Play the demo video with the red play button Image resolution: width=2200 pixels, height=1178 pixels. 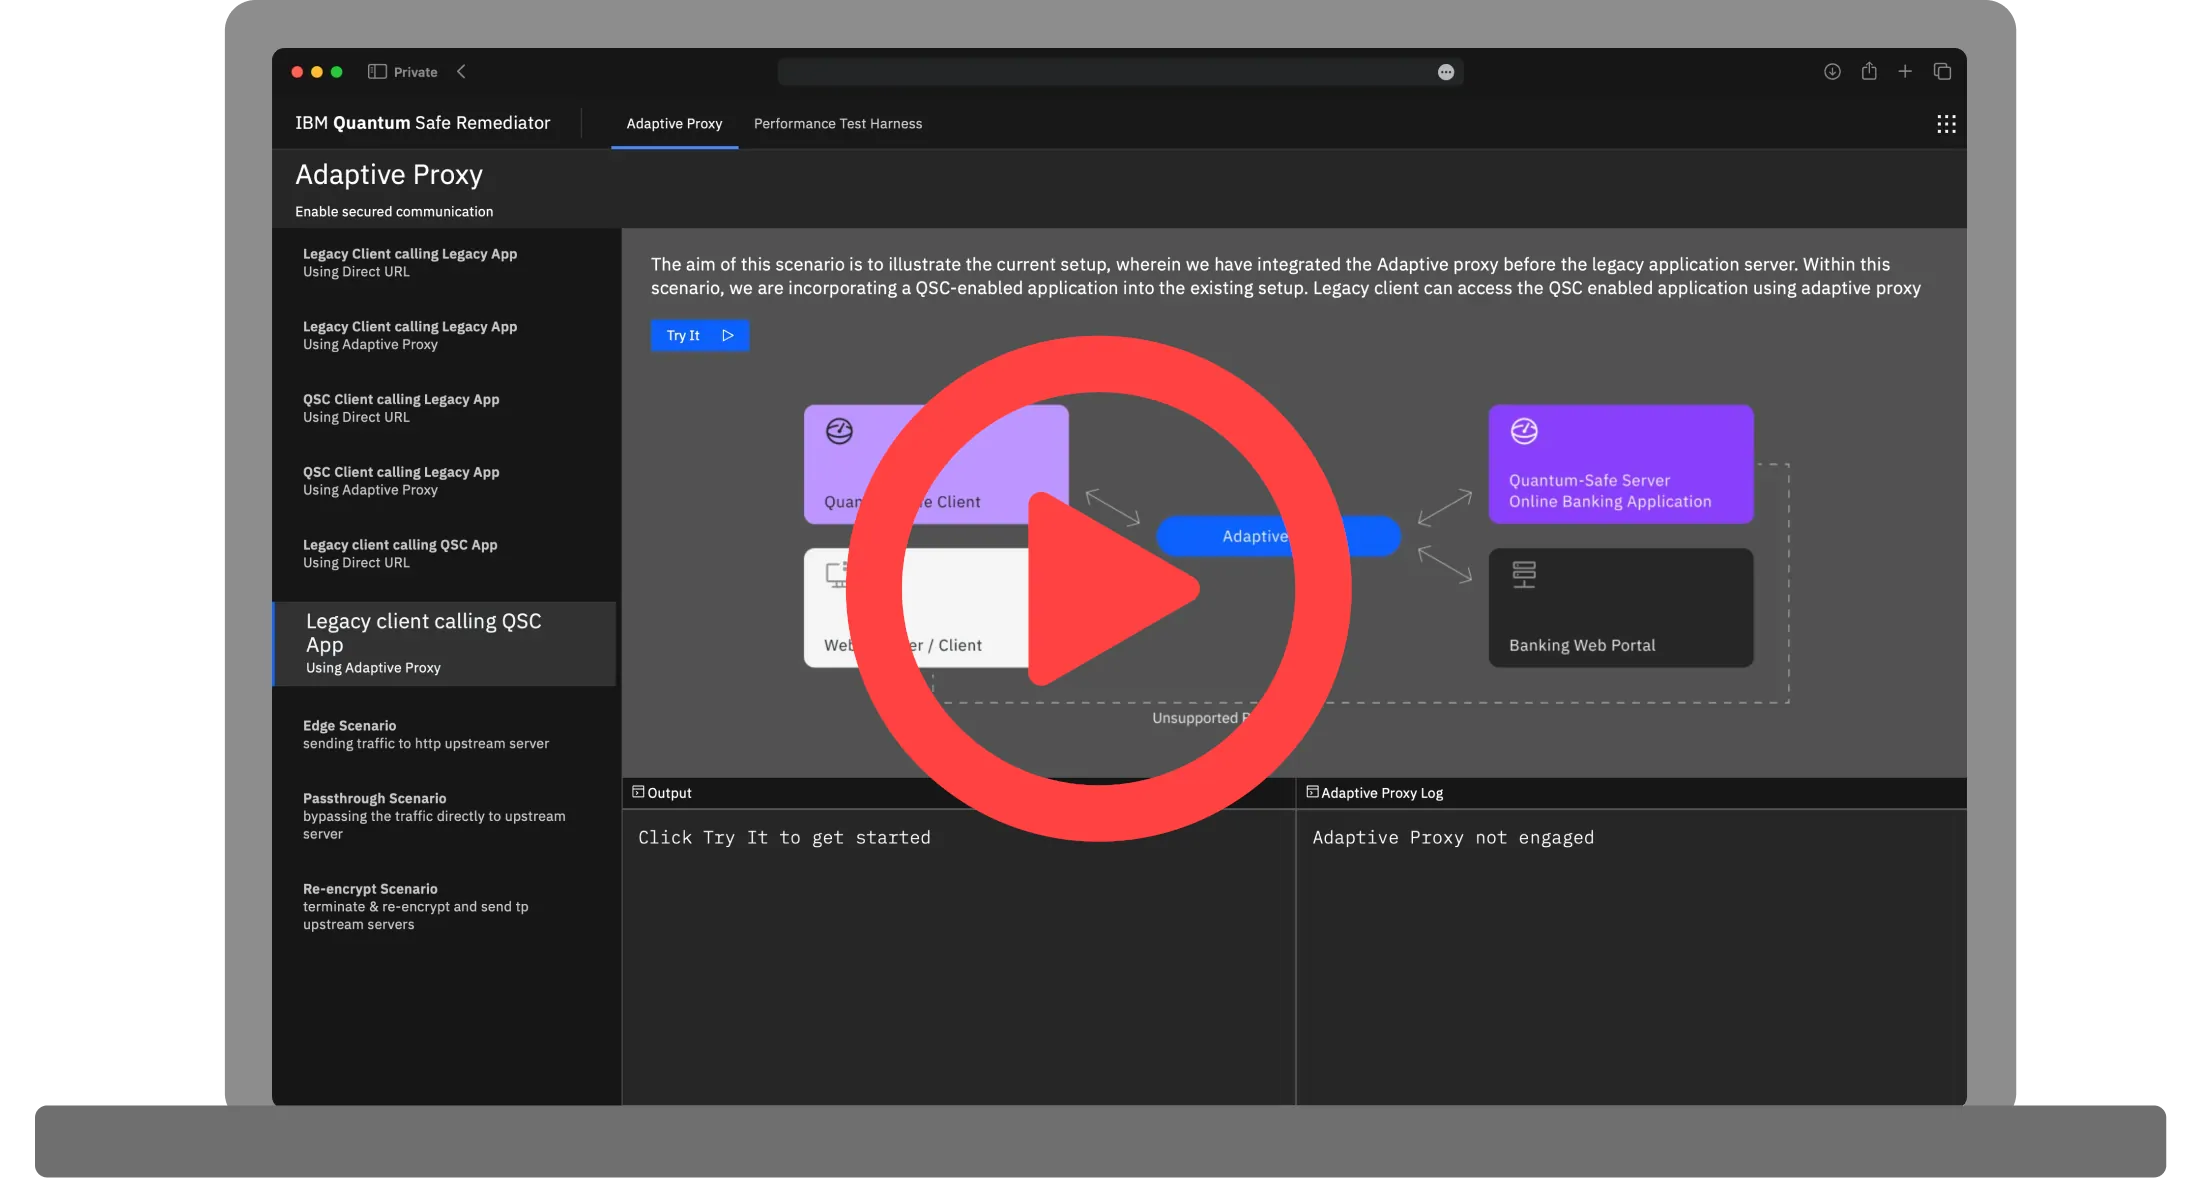point(1098,588)
